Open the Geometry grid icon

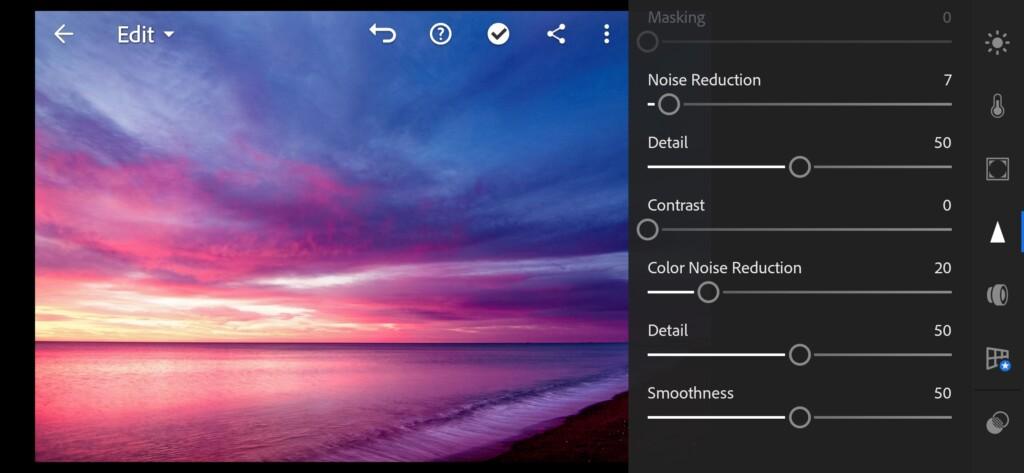[x=997, y=358]
